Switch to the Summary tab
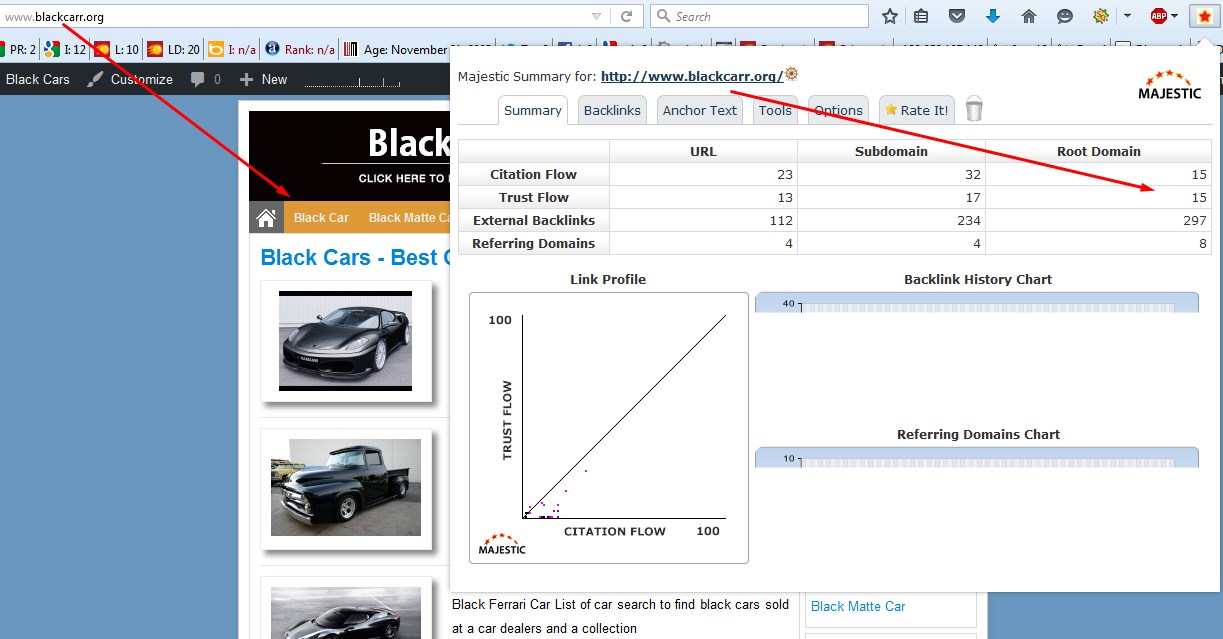The width and height of the screenshot is (1223, 639). (533, 110)
